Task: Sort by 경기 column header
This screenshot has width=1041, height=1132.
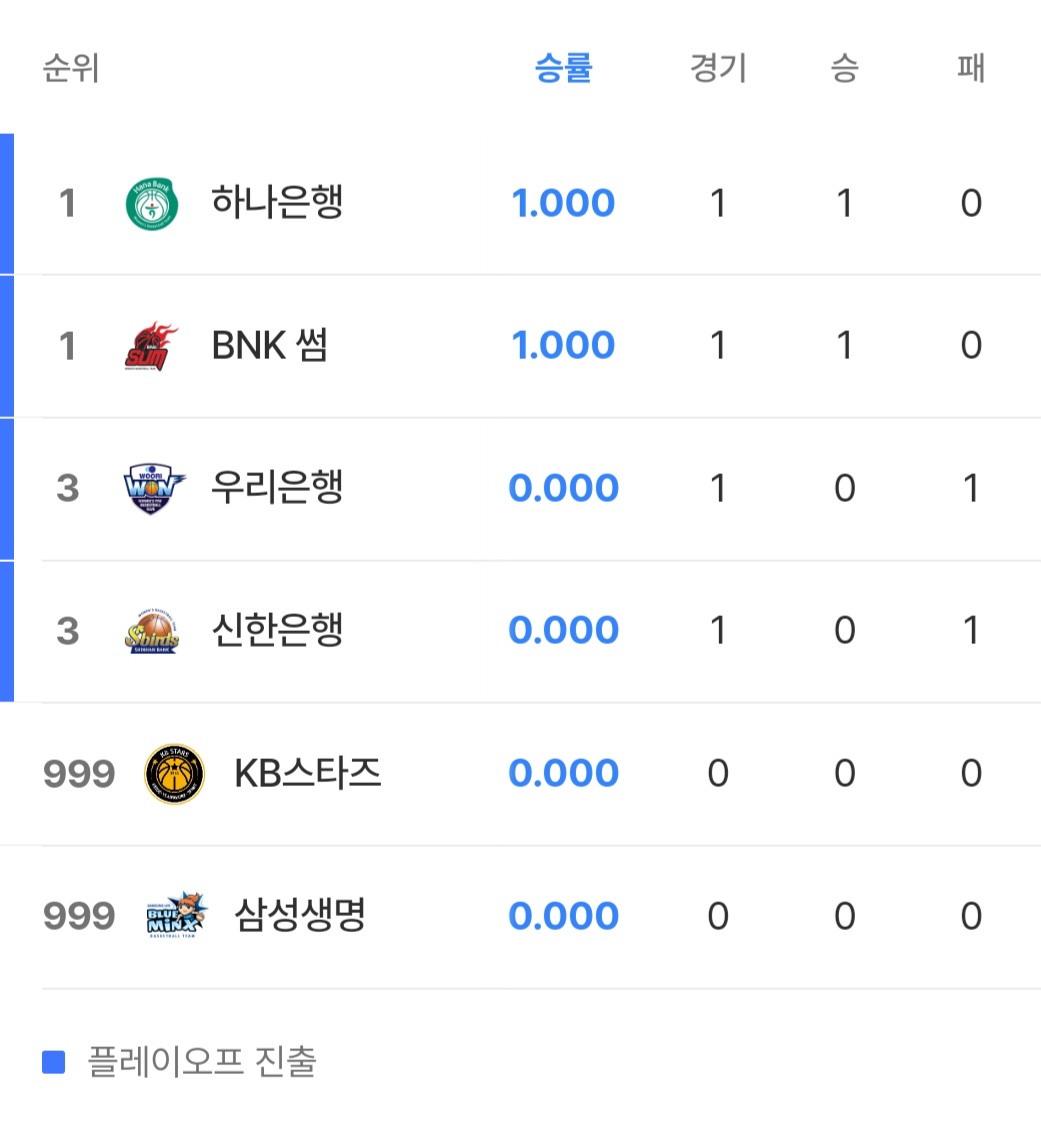Action: point(718,69)
